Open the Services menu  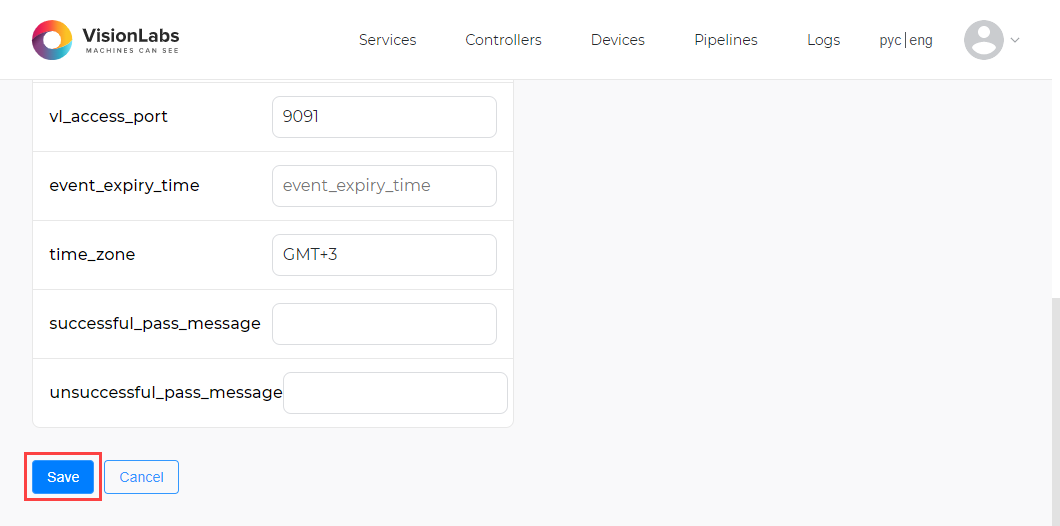click(x=387, y=40)
